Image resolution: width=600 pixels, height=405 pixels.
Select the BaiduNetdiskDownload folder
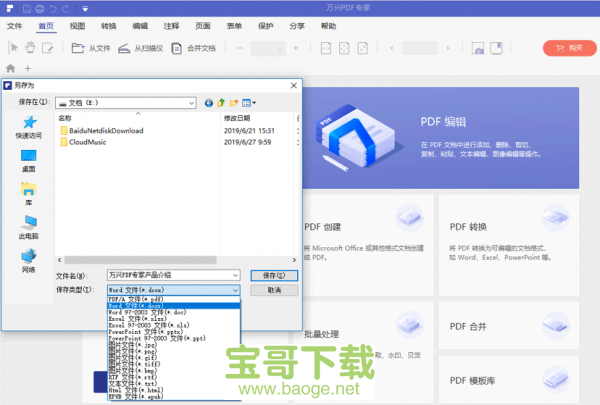point(102,131)
